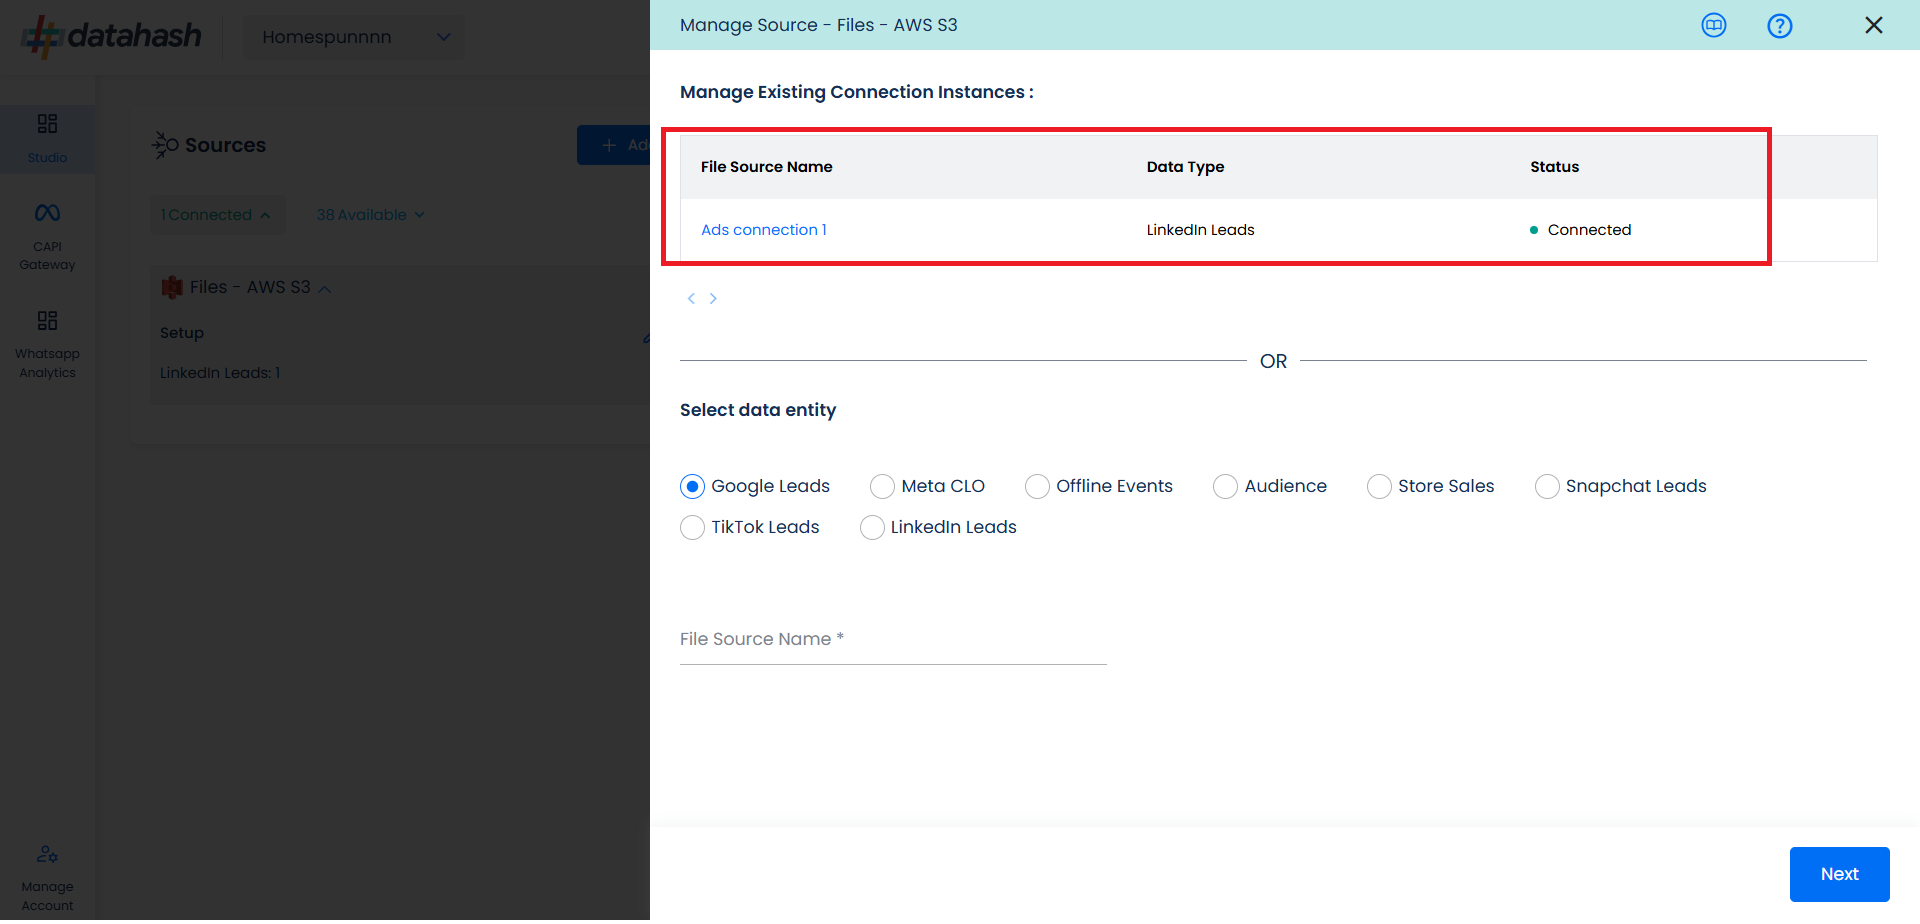Click the datahash logo
1920x924 pixels.
pos(112,37)
